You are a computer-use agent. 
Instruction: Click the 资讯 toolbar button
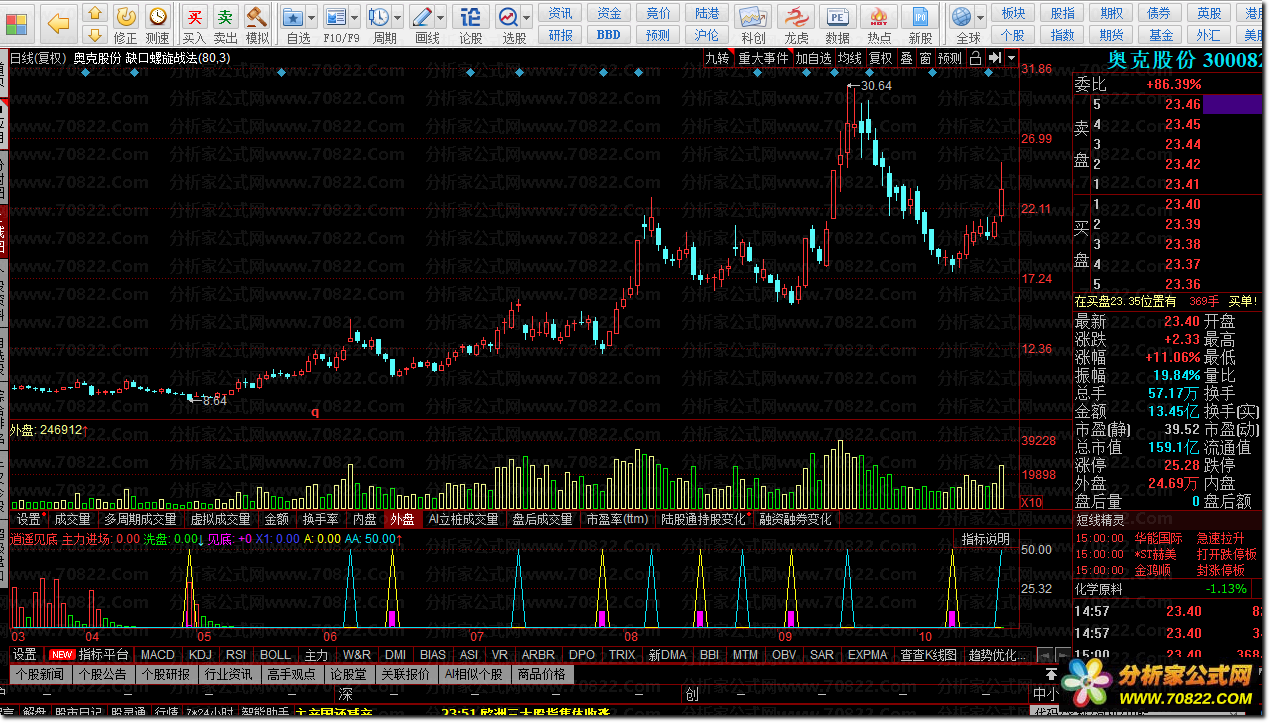[561, 13]
